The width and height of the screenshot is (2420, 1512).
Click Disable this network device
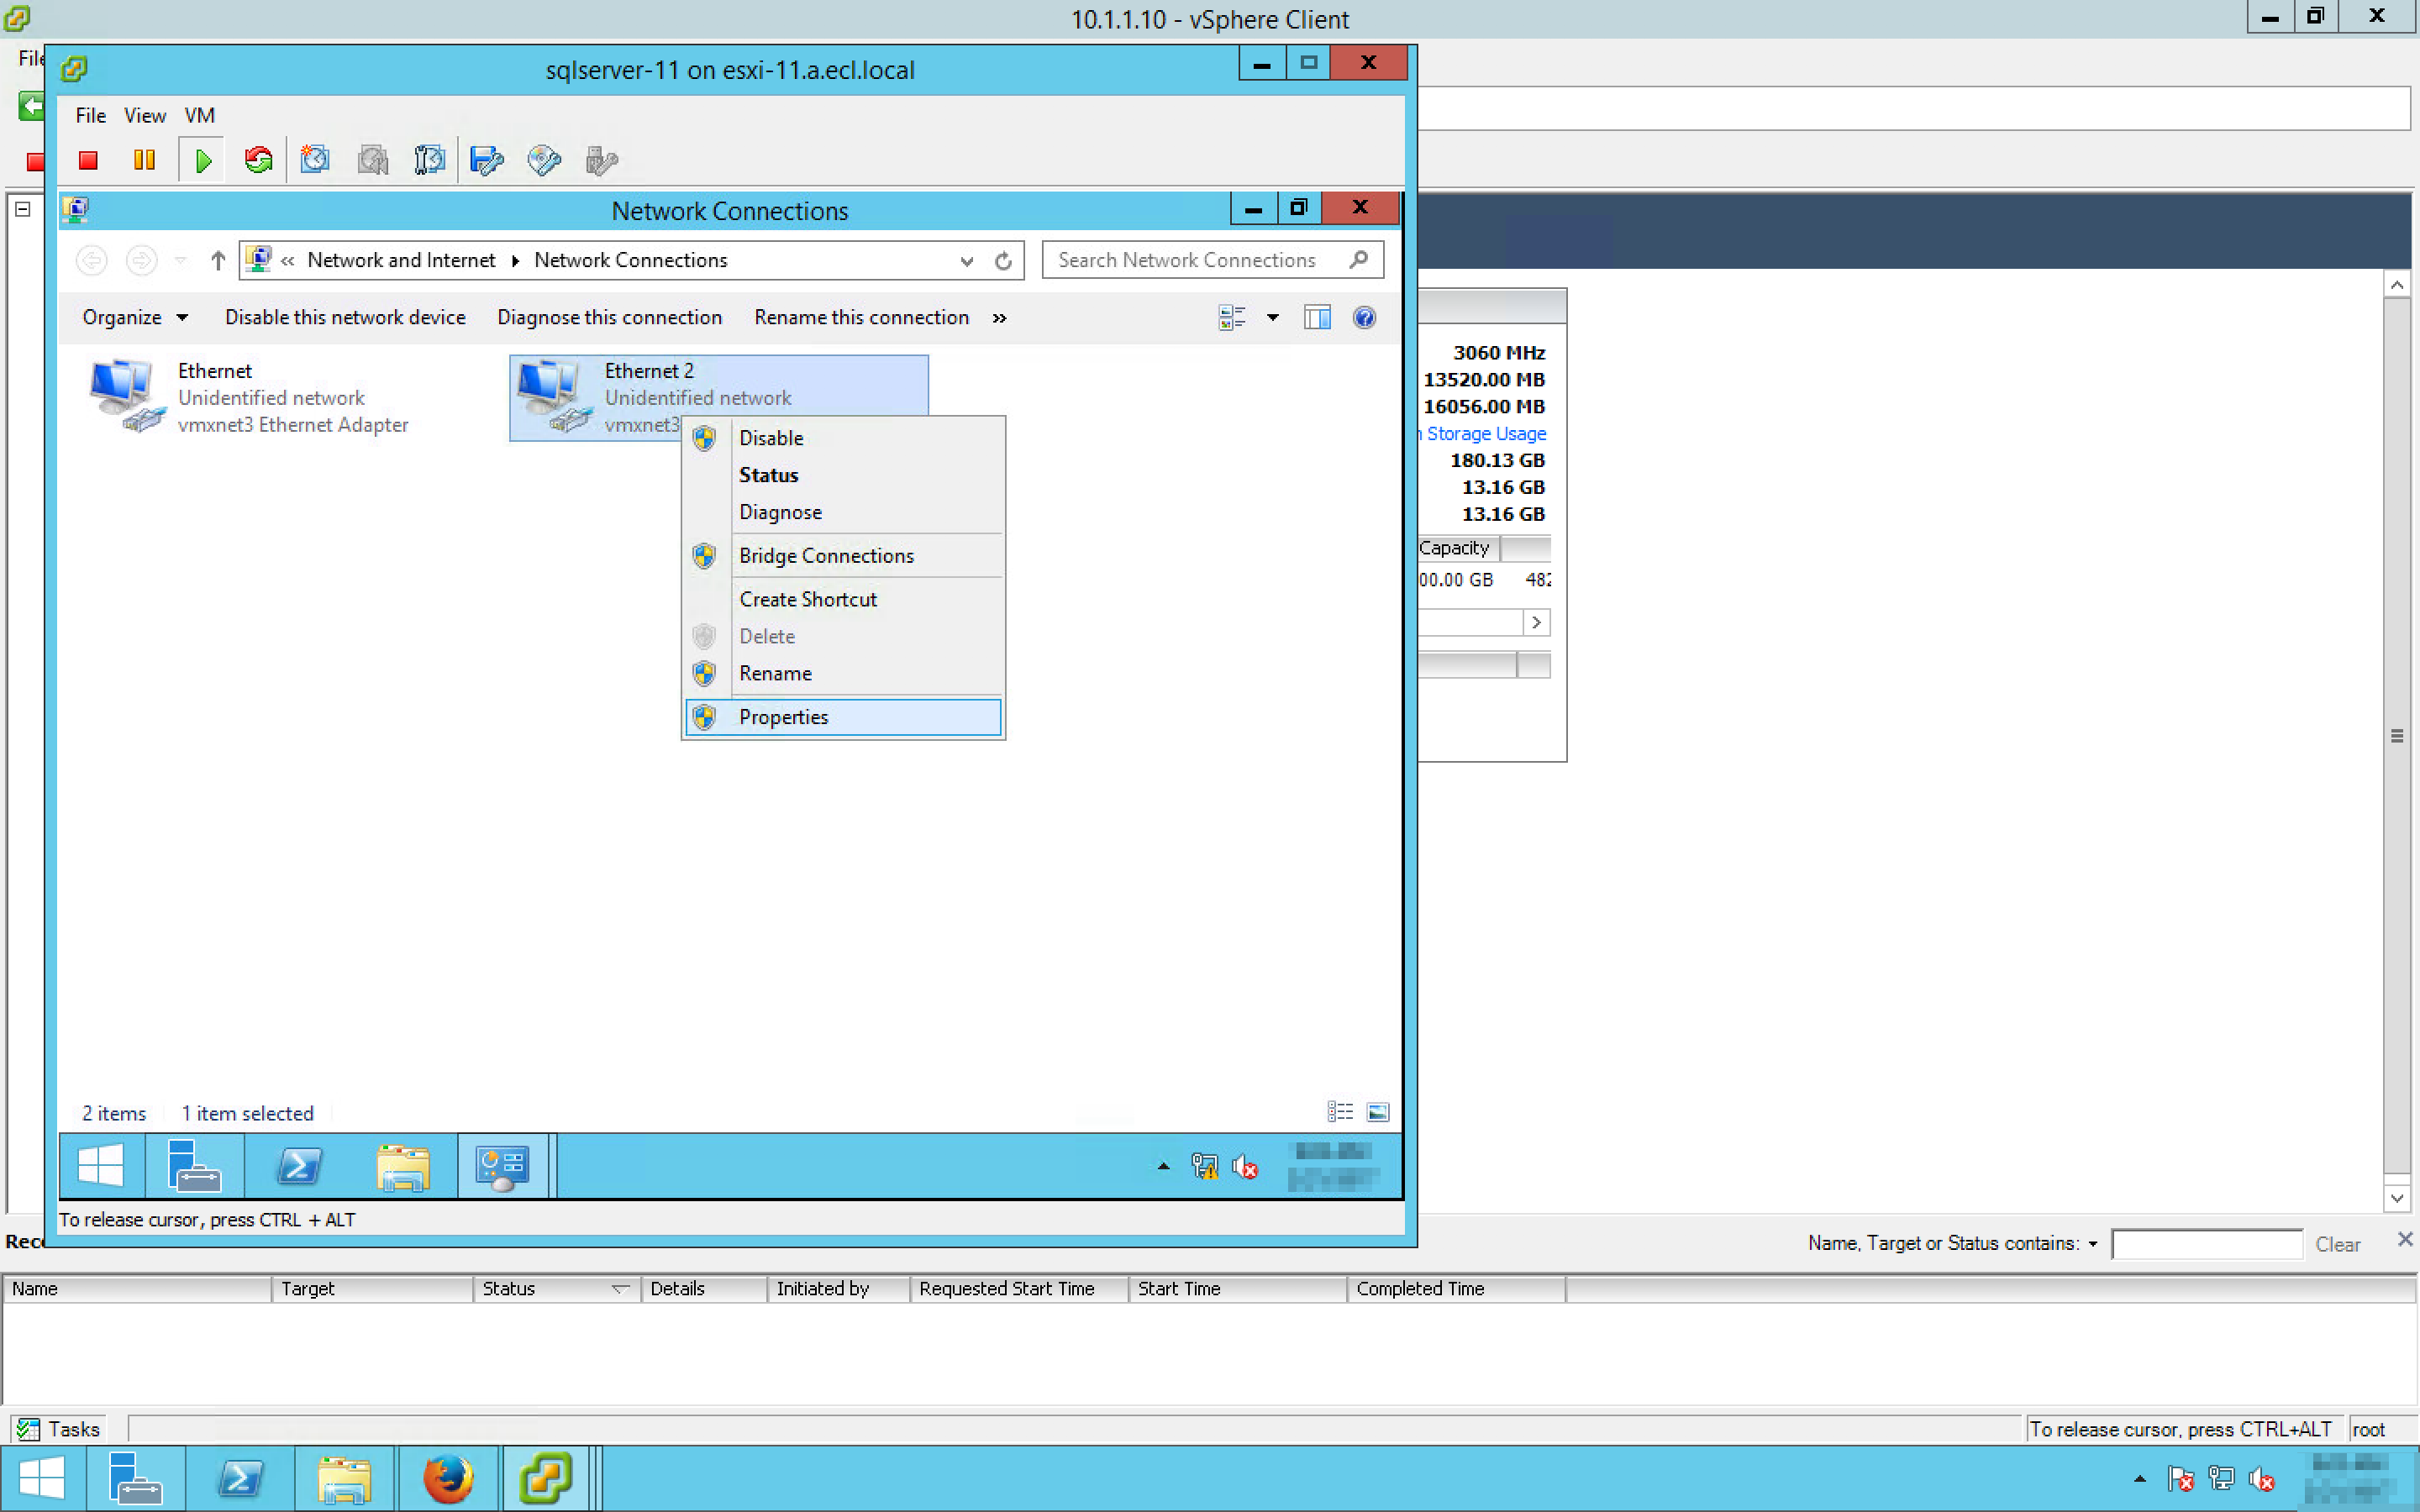345,318
